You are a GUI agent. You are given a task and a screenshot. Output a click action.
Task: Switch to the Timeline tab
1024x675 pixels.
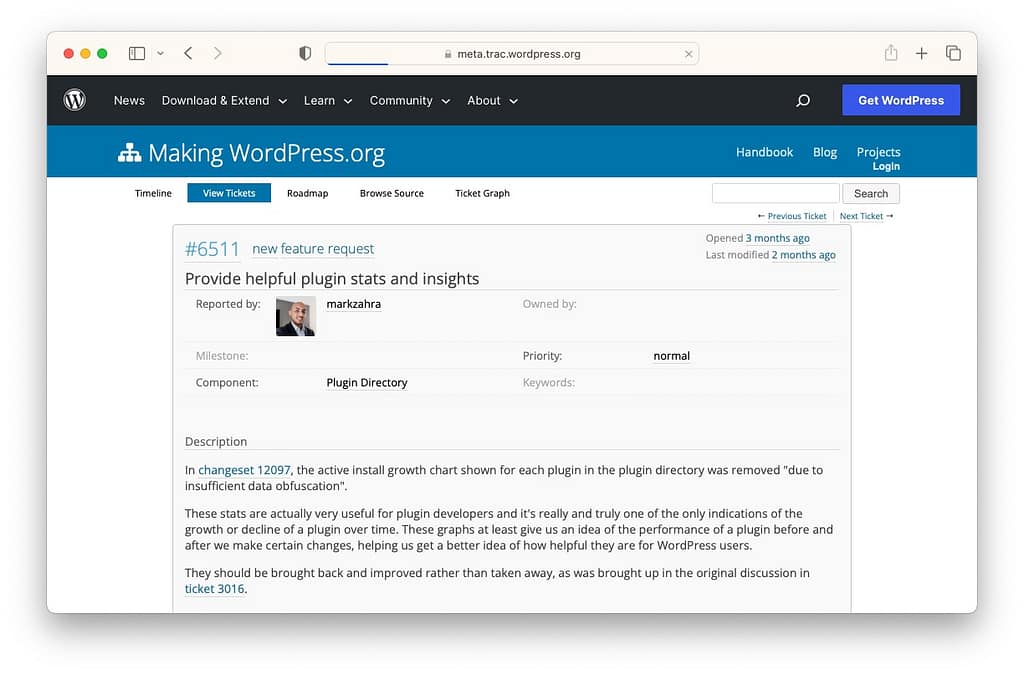point(153,193)
